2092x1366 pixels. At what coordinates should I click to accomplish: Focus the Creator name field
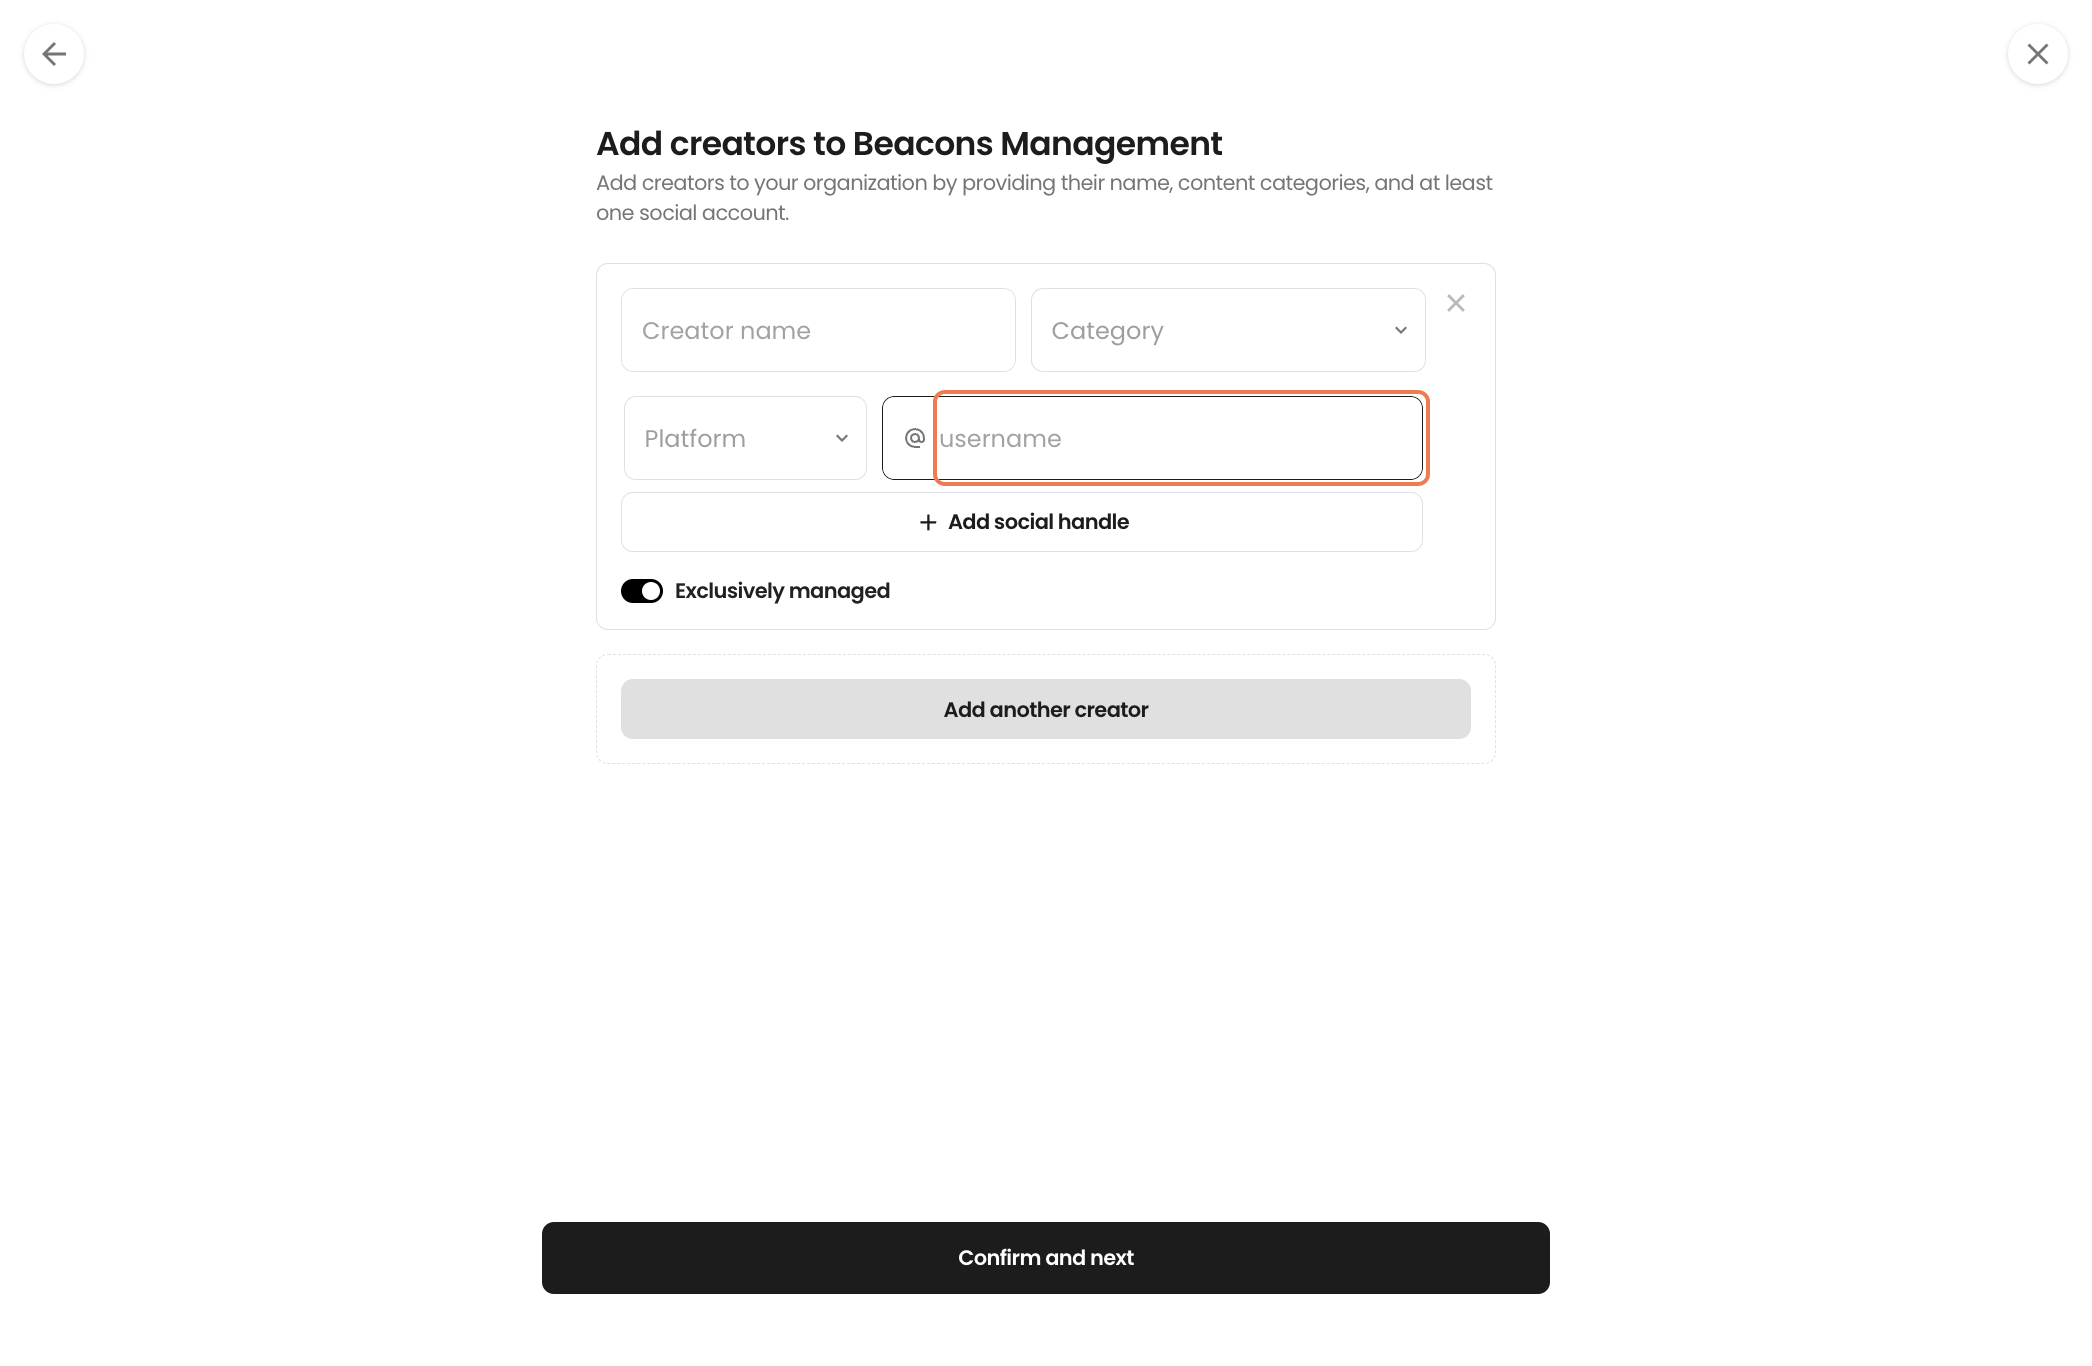818,330
